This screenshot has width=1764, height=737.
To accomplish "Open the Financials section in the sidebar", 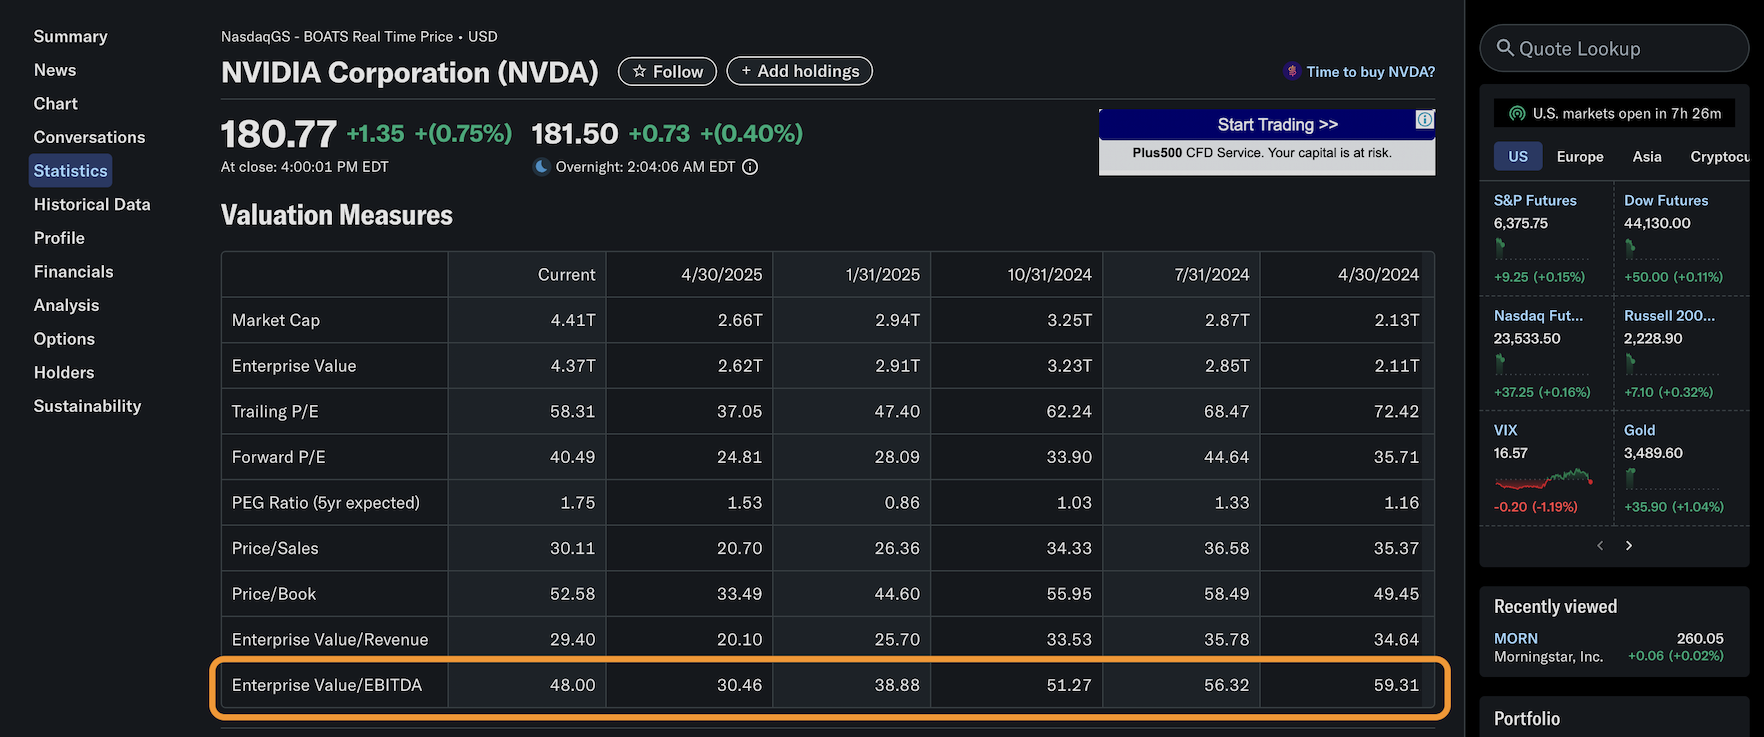I will (73, 272).
